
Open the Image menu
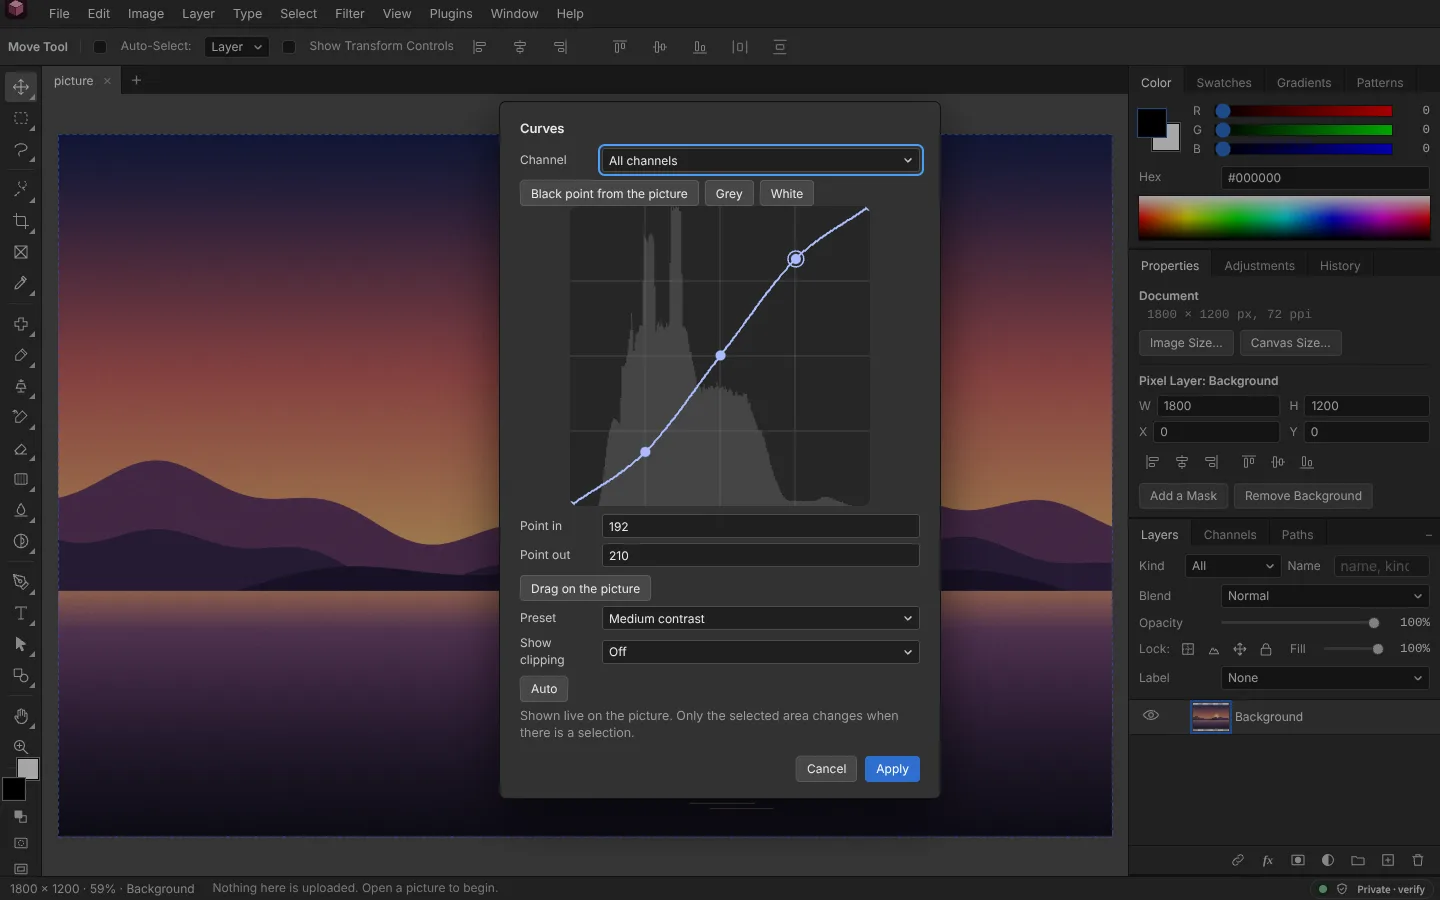pyautogui.click(x=146, y=14)
